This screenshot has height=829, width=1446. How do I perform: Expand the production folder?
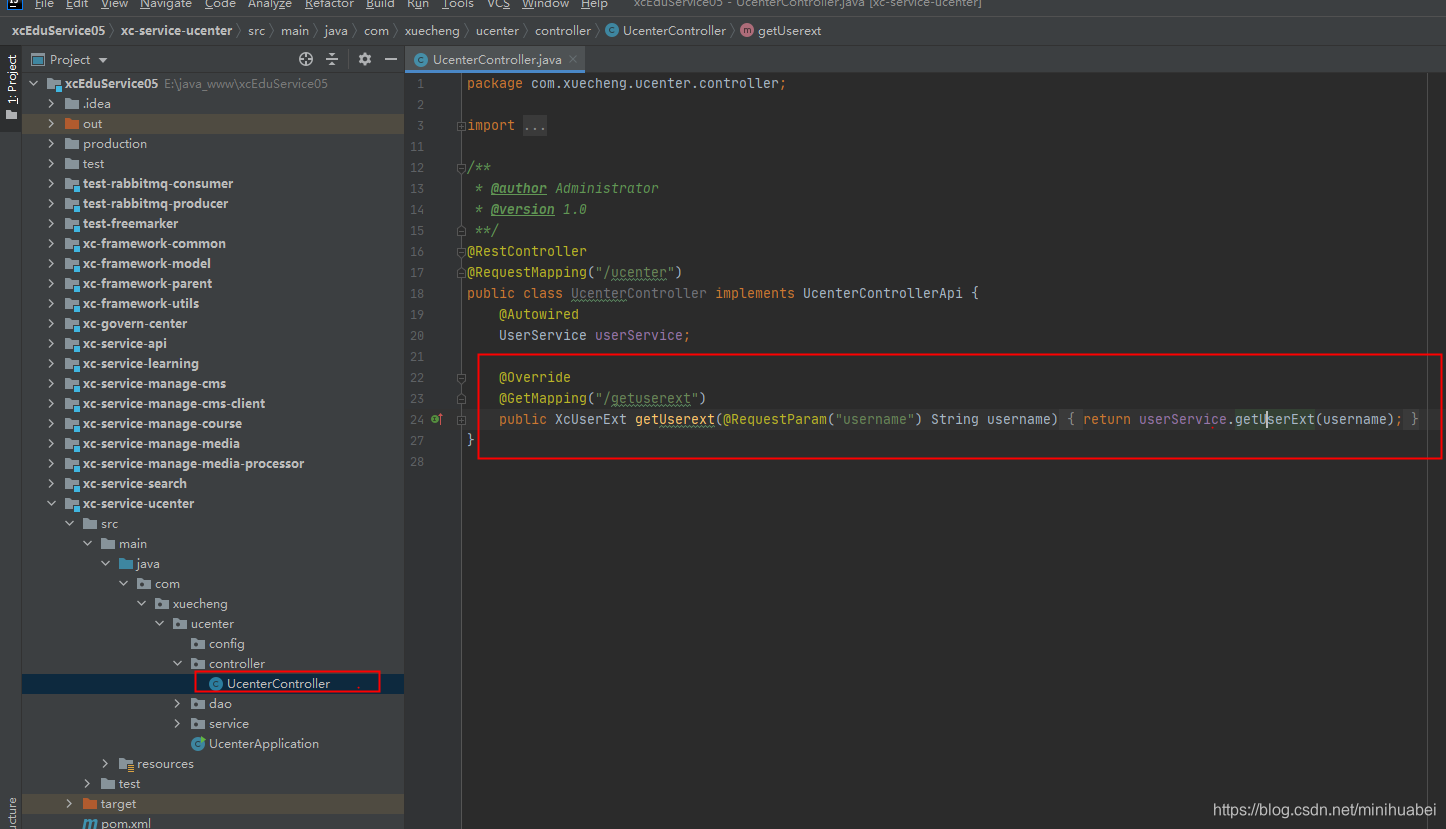click(52, 144)
